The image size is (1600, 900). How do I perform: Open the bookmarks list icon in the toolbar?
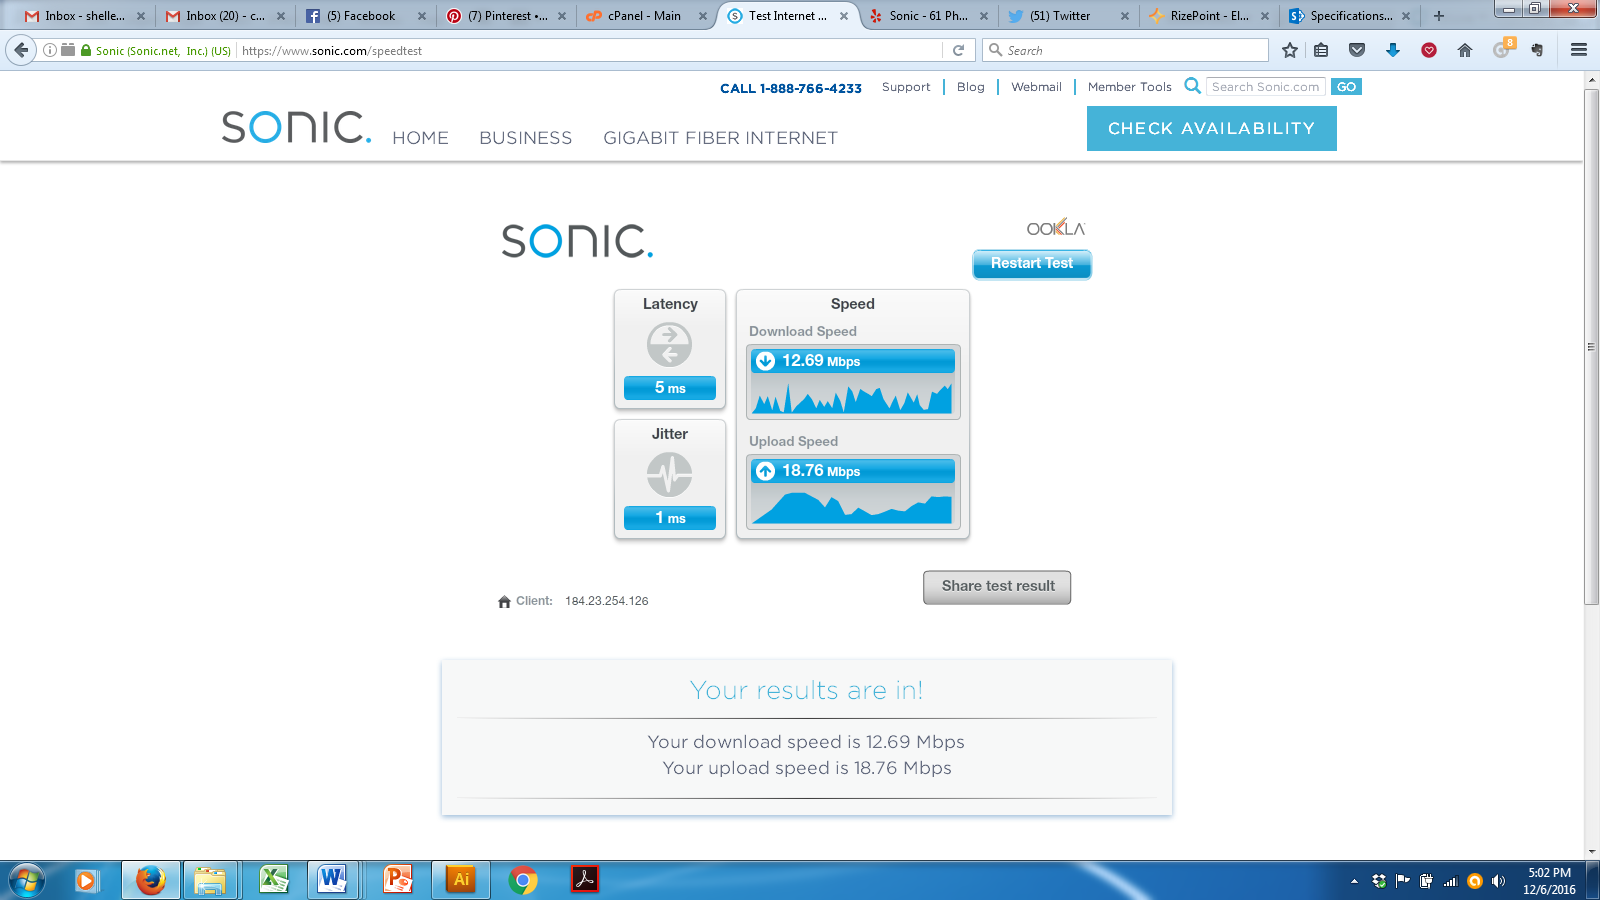[1321, 50]
